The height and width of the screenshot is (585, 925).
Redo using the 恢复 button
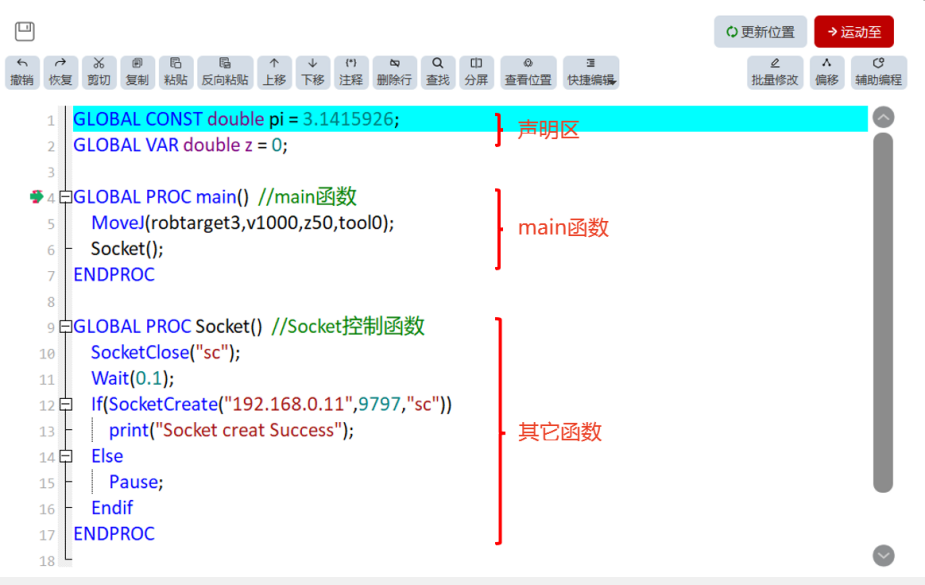61,73
